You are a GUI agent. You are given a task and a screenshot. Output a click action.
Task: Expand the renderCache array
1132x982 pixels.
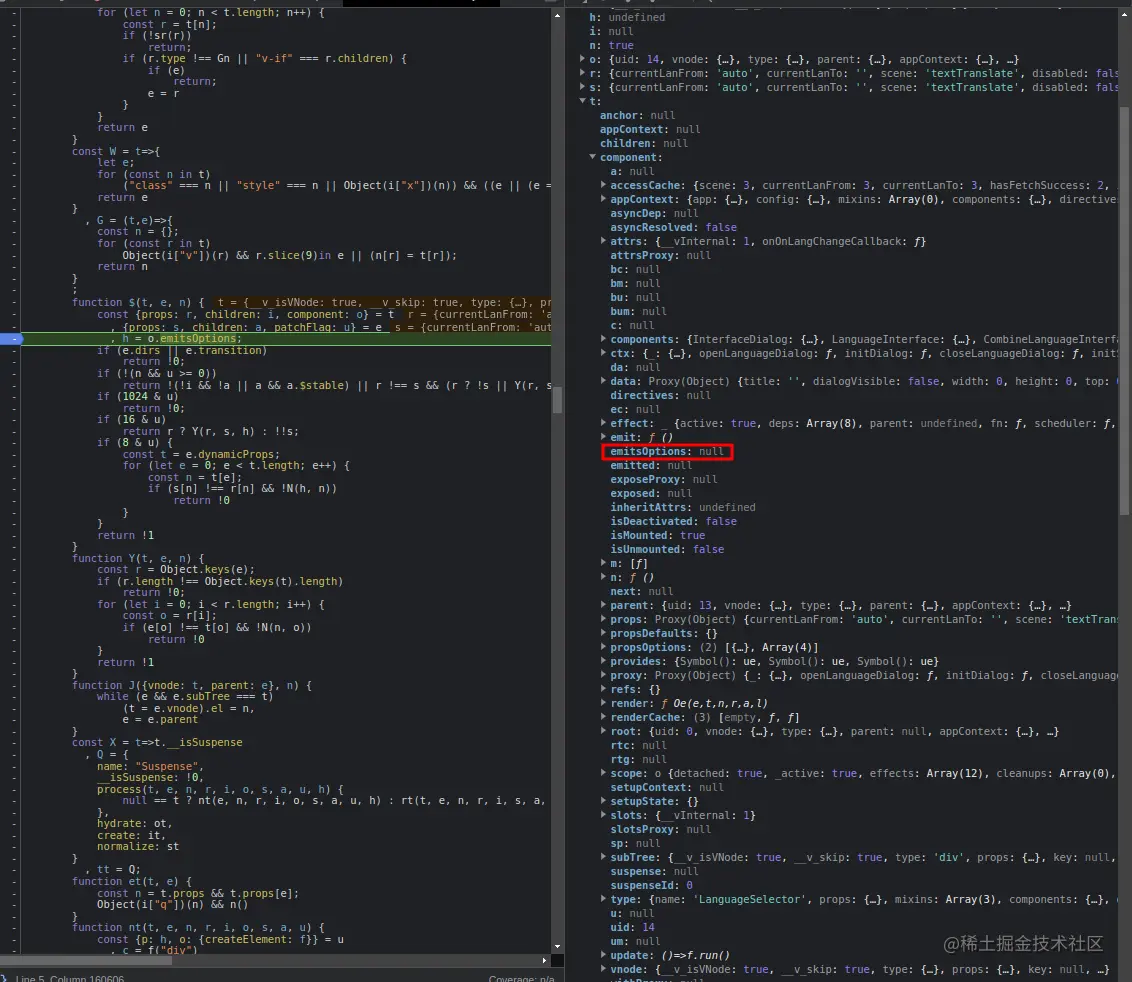click(x=604, y=718)
